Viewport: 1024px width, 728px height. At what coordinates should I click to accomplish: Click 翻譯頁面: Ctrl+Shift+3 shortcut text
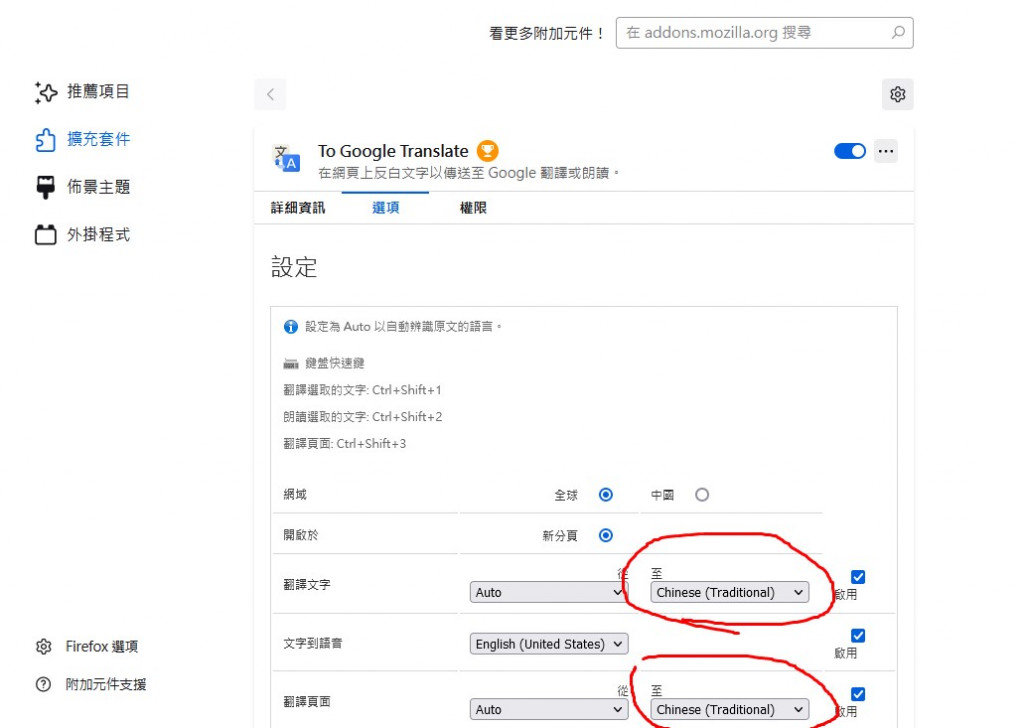345,443
